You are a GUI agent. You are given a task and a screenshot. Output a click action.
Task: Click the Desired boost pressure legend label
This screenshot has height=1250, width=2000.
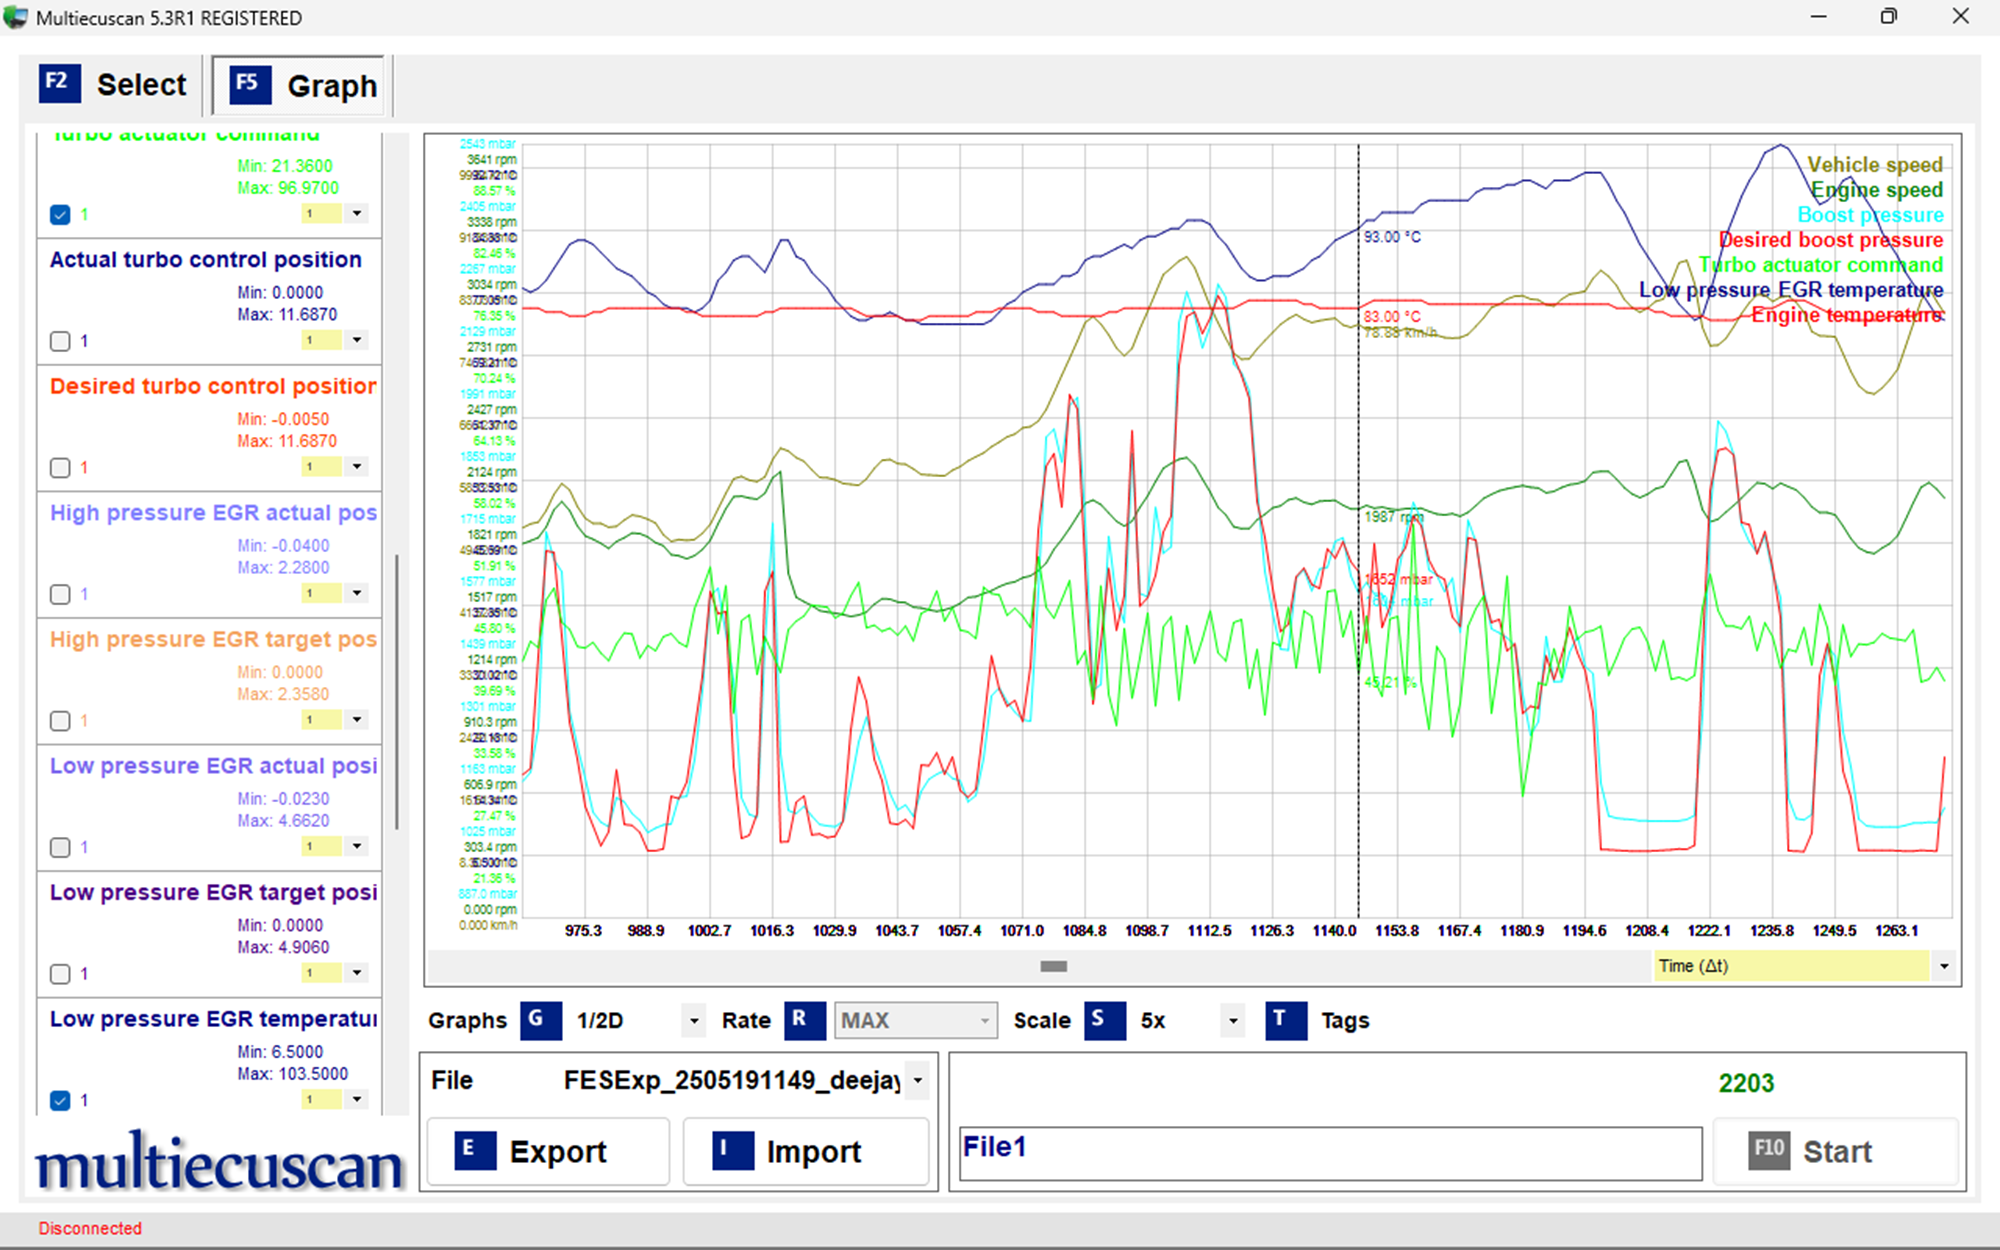[1831, 240]
